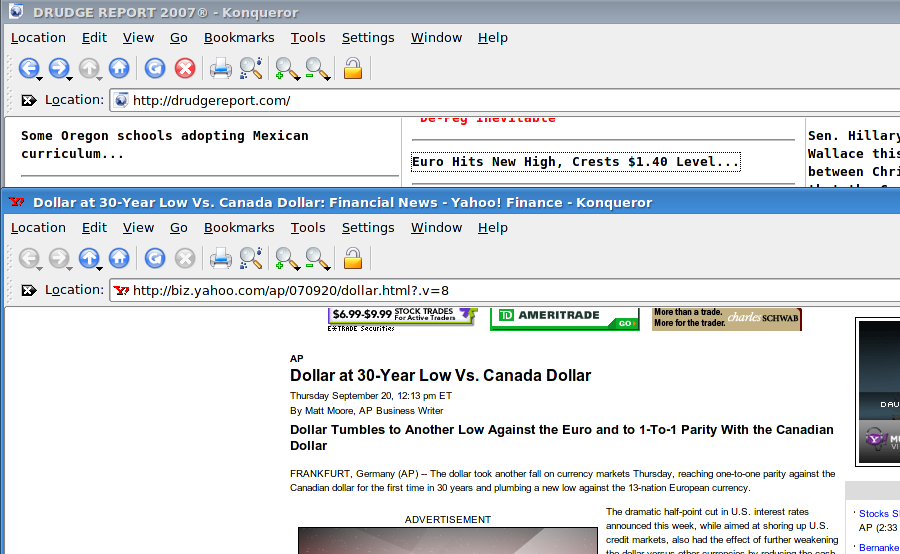
Task: Click the Home icon in the Drudge Report toolbar
Action: 119,68
